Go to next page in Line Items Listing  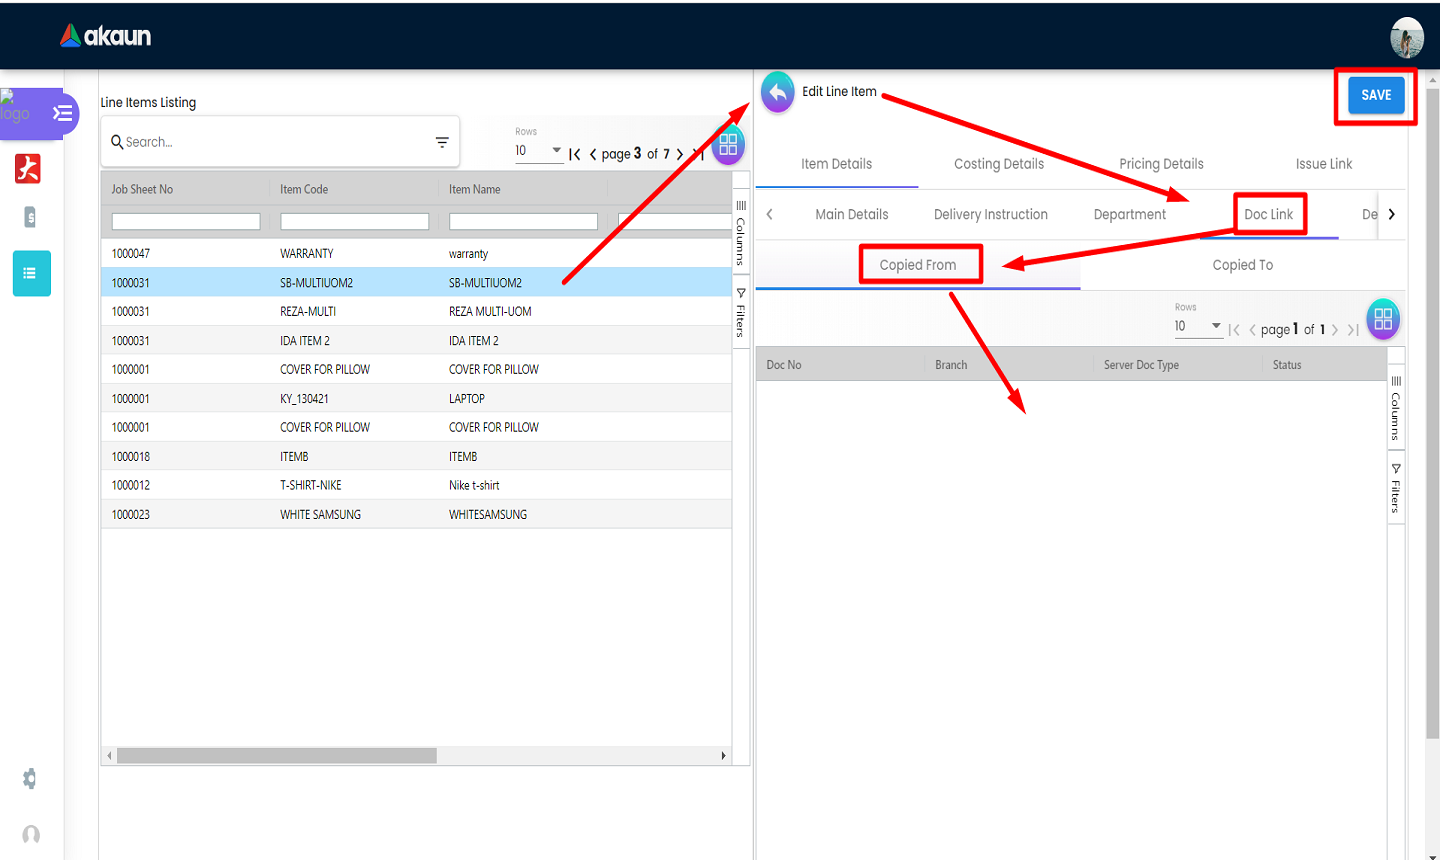point(680,154)
